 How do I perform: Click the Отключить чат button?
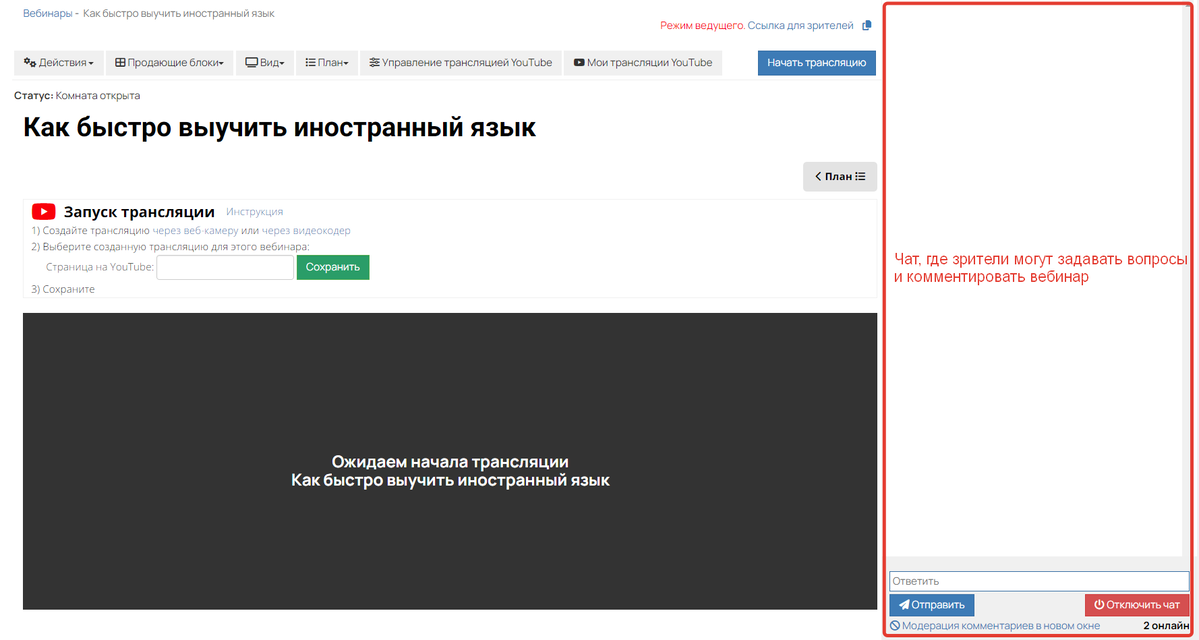(x=1137, y=605)
